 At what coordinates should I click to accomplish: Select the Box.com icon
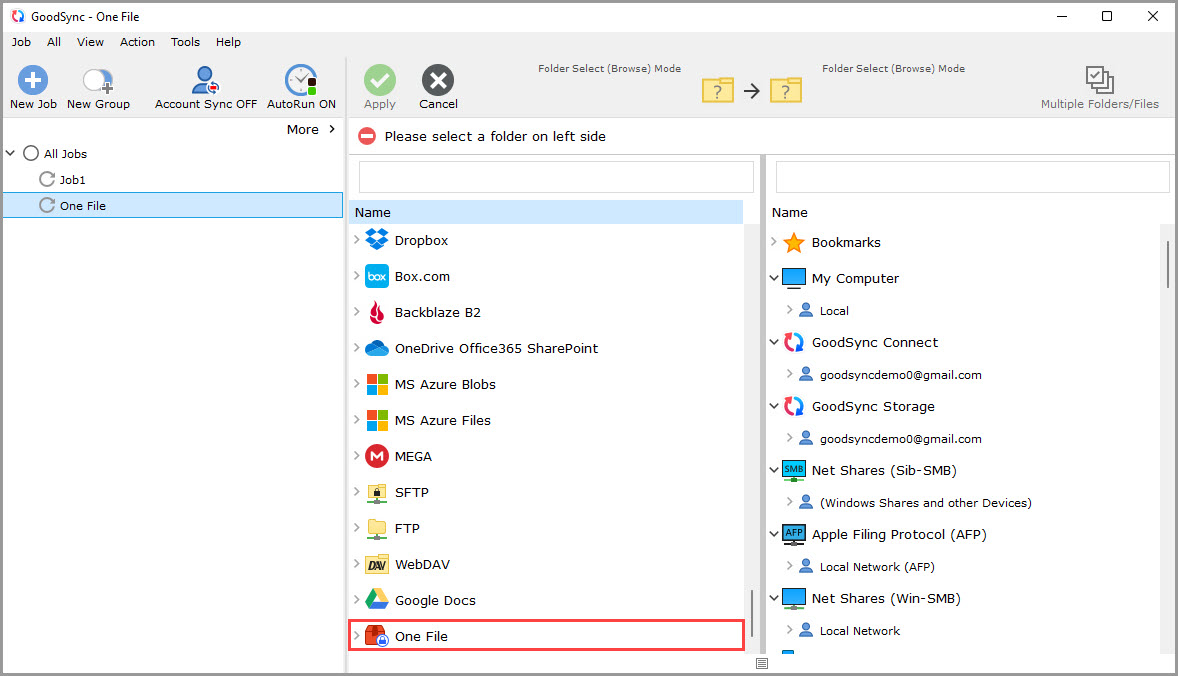click(376, 276)
